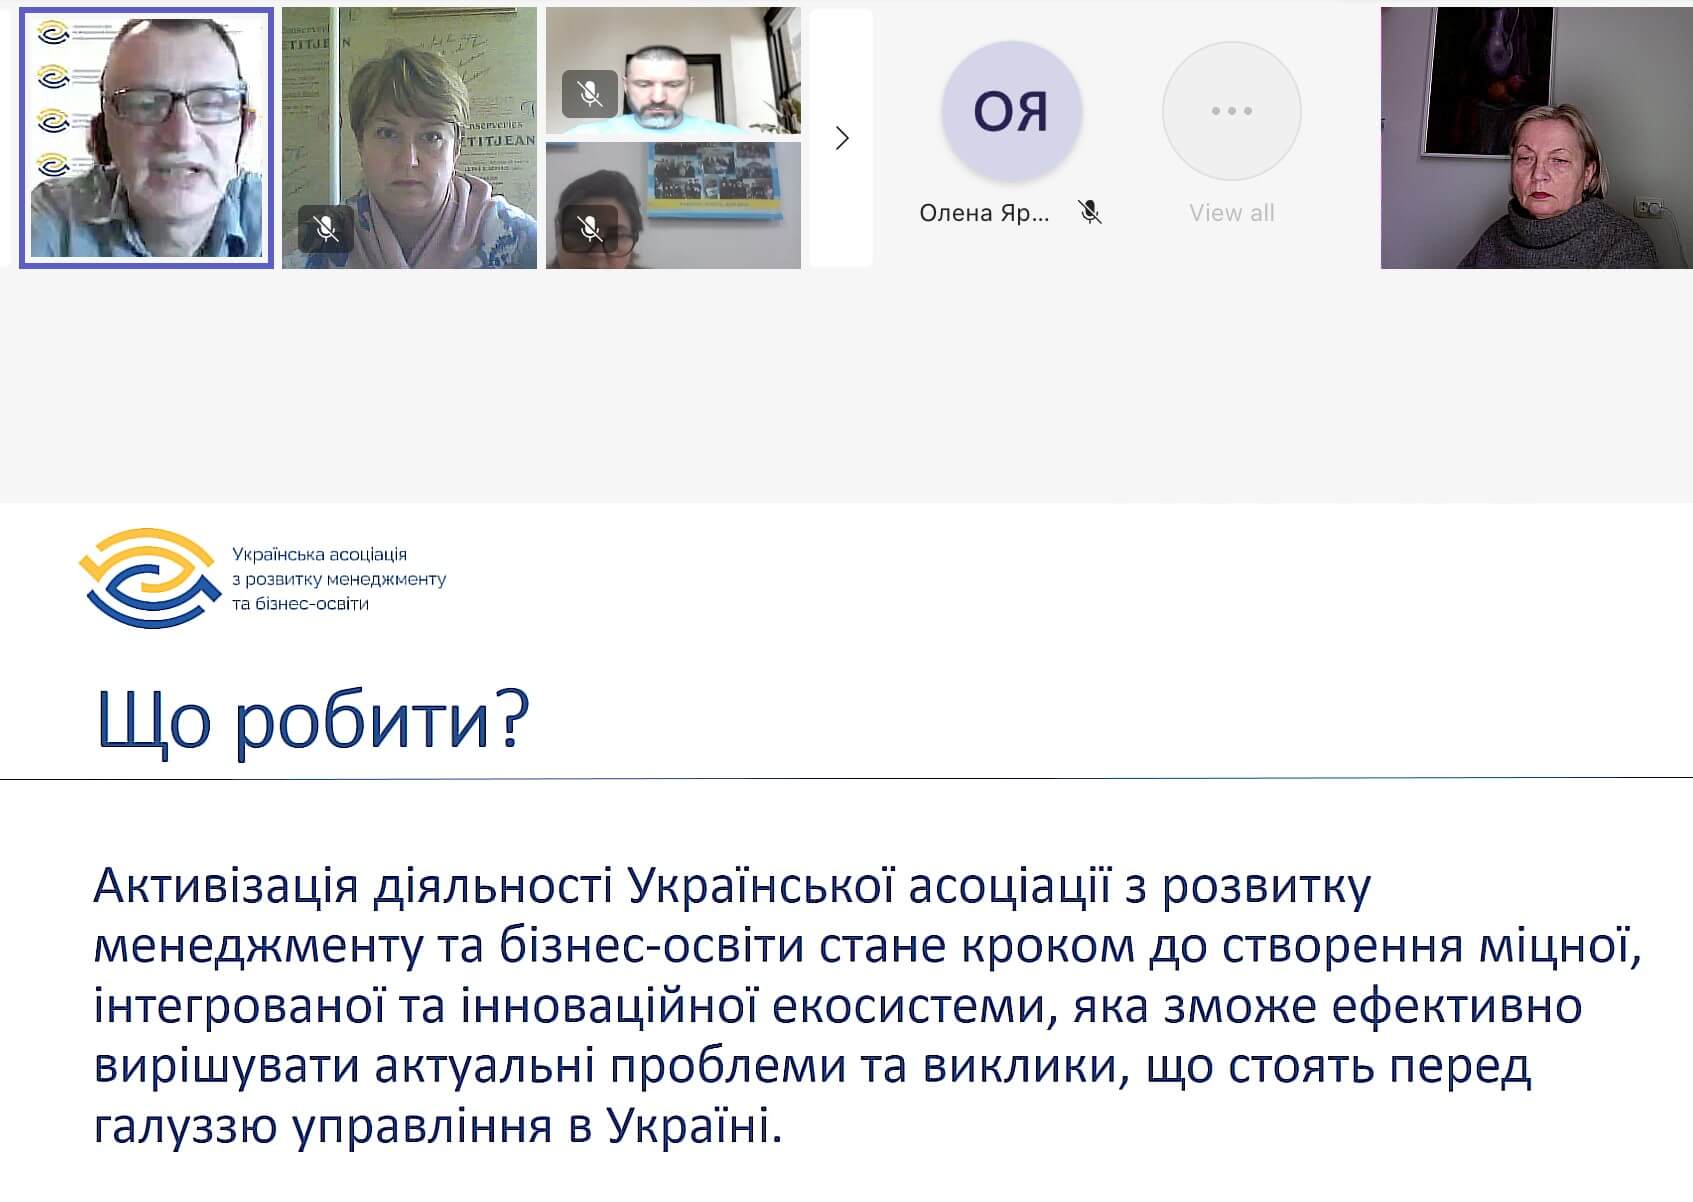Click muted mic icon on pink scarf tile
The width and height of the screenshot is (1693, 1202).
pos(325,229)
